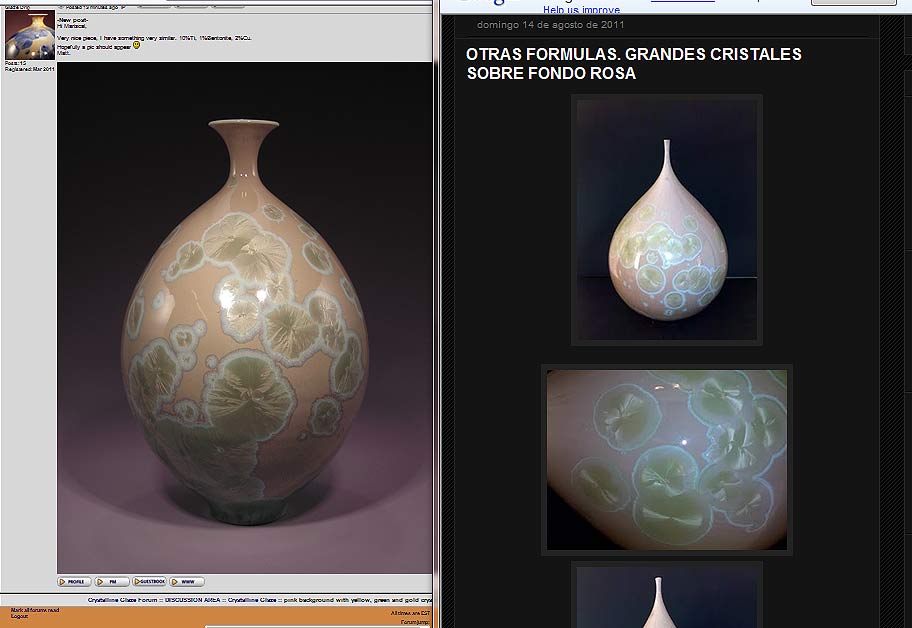This screenshot has width=912, height=628.
Task: Open the GUESTBOOK button in forum window
Action: point(149,581)
